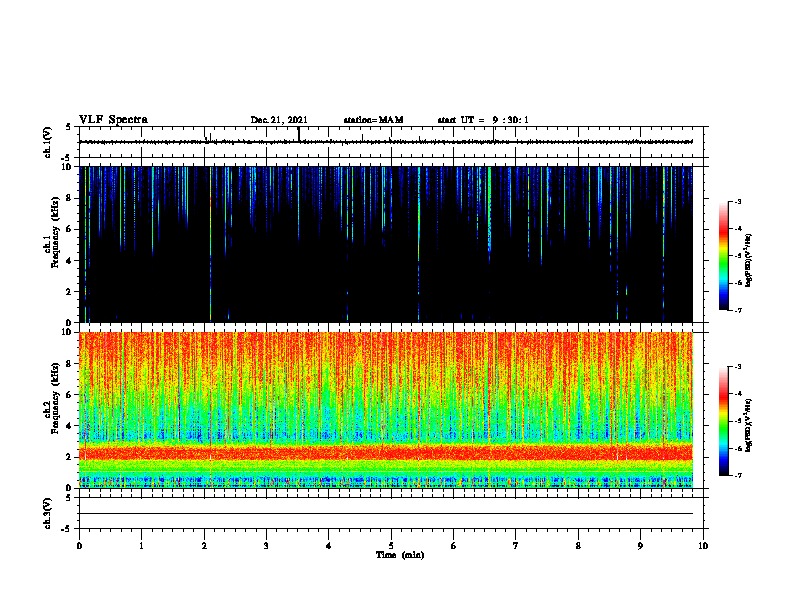Click time-axis tick label "5" at the bottom
Image resolution: width=792 pixels, height=612 pixels.
coord(391,546)
